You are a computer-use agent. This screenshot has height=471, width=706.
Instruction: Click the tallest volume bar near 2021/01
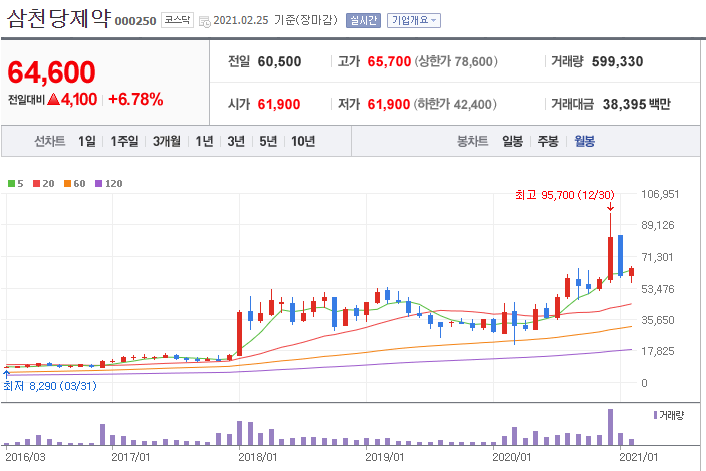pyautogui.click(x=611, y=427)
